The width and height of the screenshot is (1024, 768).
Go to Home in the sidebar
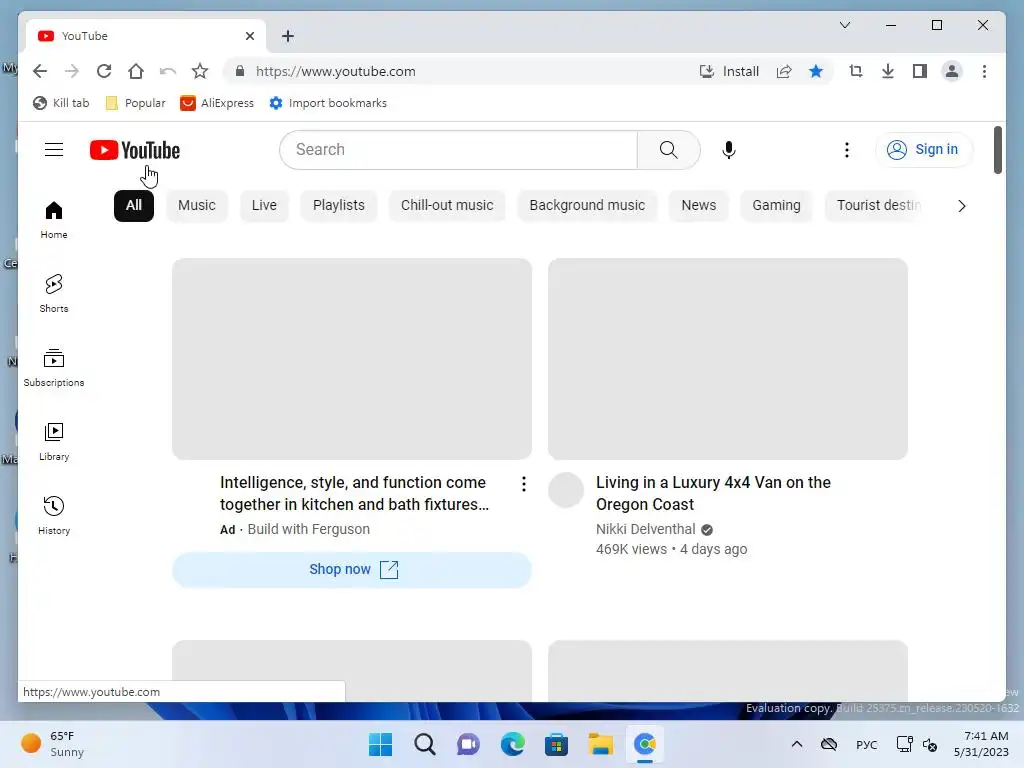point(54,220)
